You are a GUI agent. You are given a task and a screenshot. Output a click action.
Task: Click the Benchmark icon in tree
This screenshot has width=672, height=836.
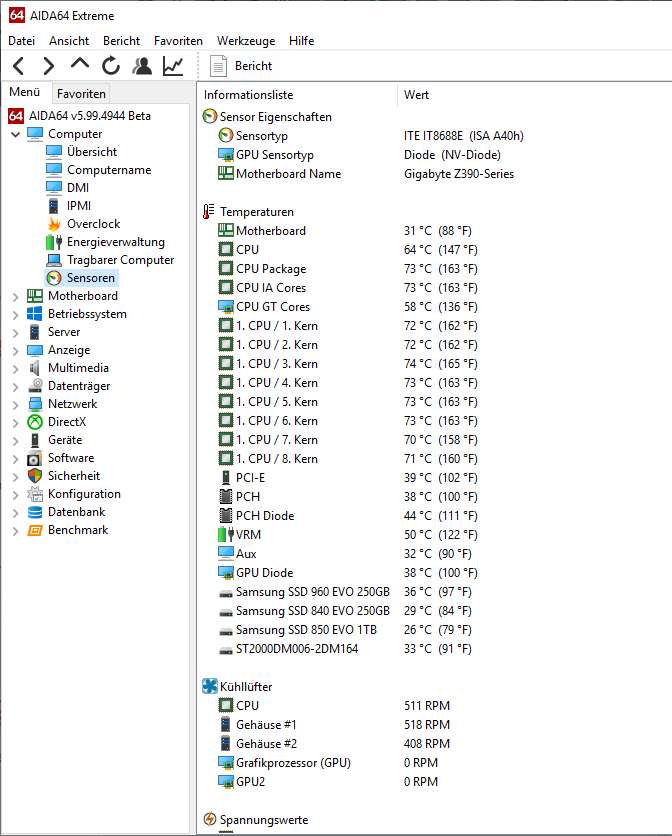tap(35, 530)
